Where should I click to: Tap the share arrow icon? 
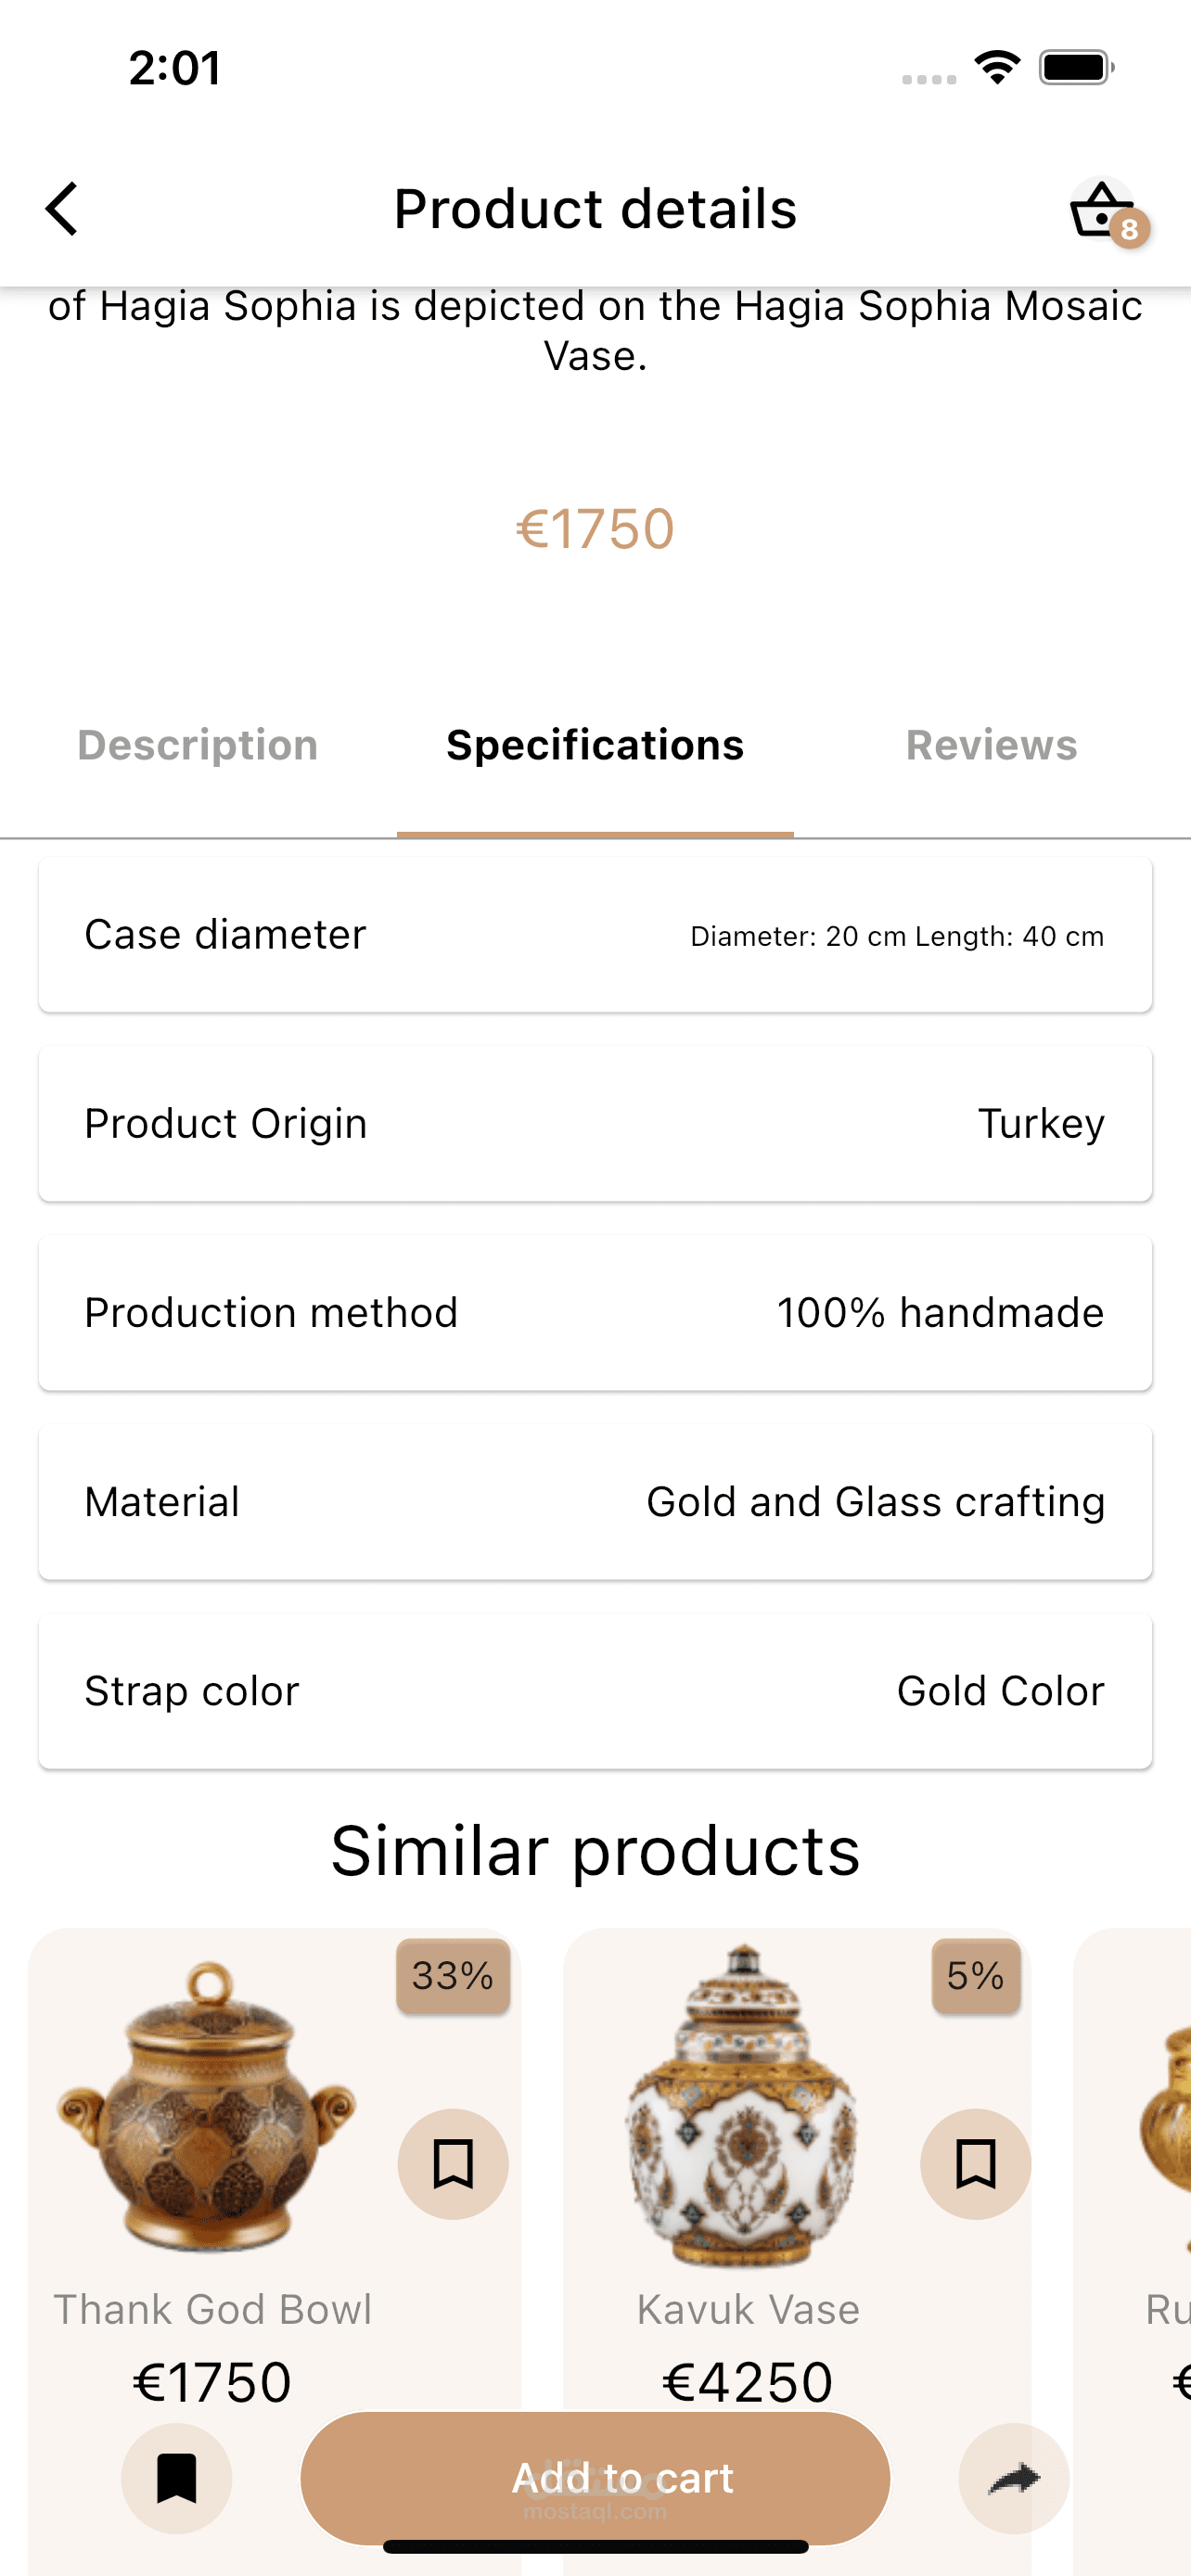(1013, 2478)
